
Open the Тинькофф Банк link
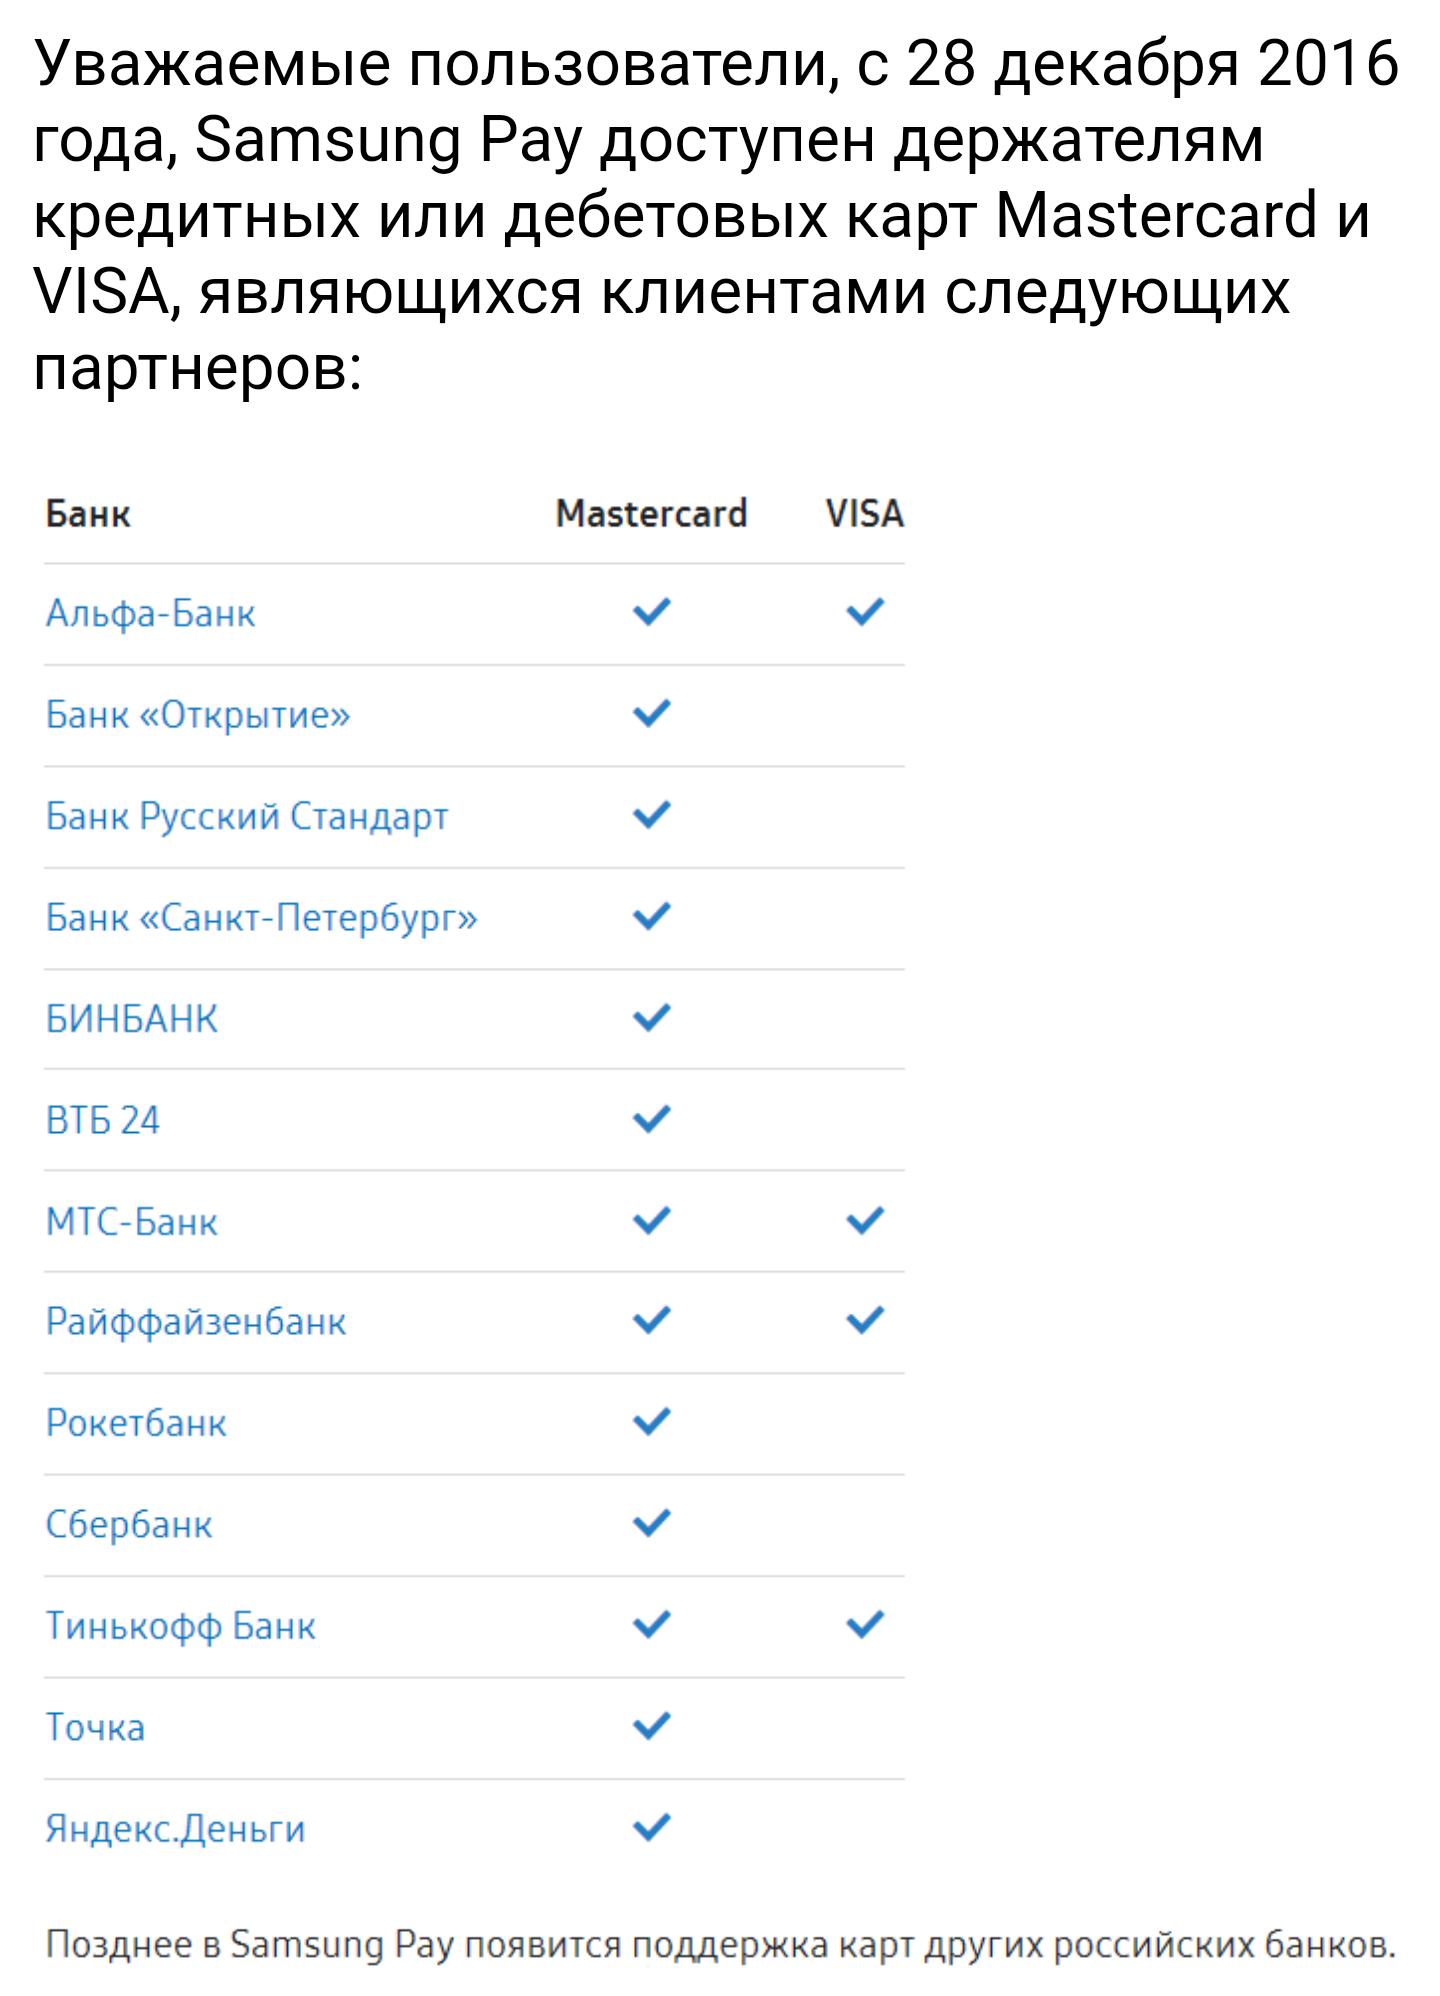(x=181, y=1627)
